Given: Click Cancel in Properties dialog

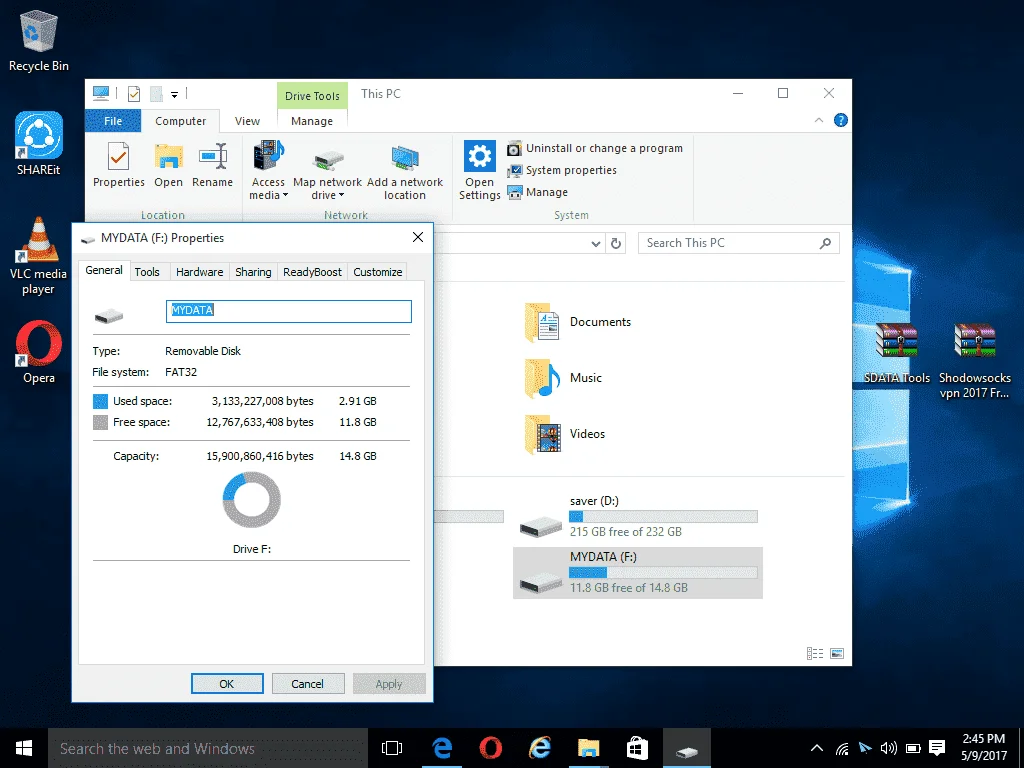Looking at the screenshot, I should 308,684.
